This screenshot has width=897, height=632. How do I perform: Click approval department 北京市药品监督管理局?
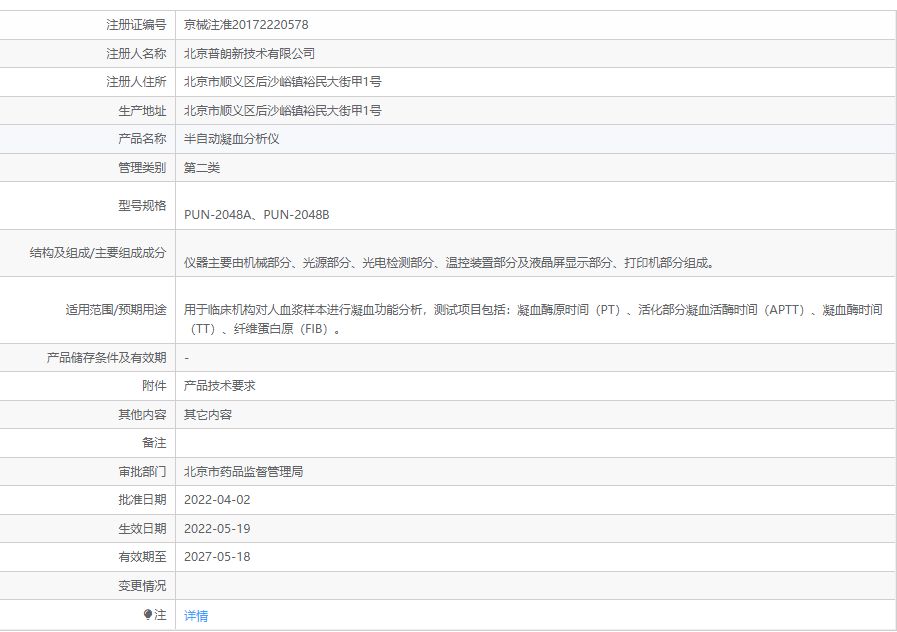(243, 471)
